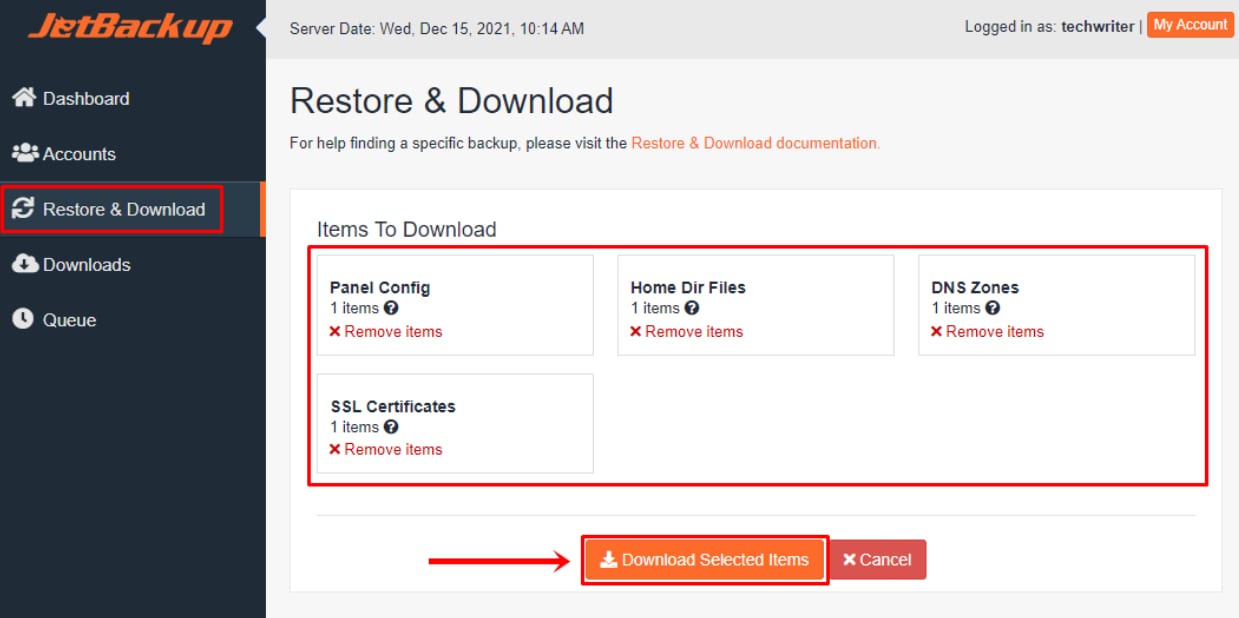Remove items from DNS Zones

point(988,331)
